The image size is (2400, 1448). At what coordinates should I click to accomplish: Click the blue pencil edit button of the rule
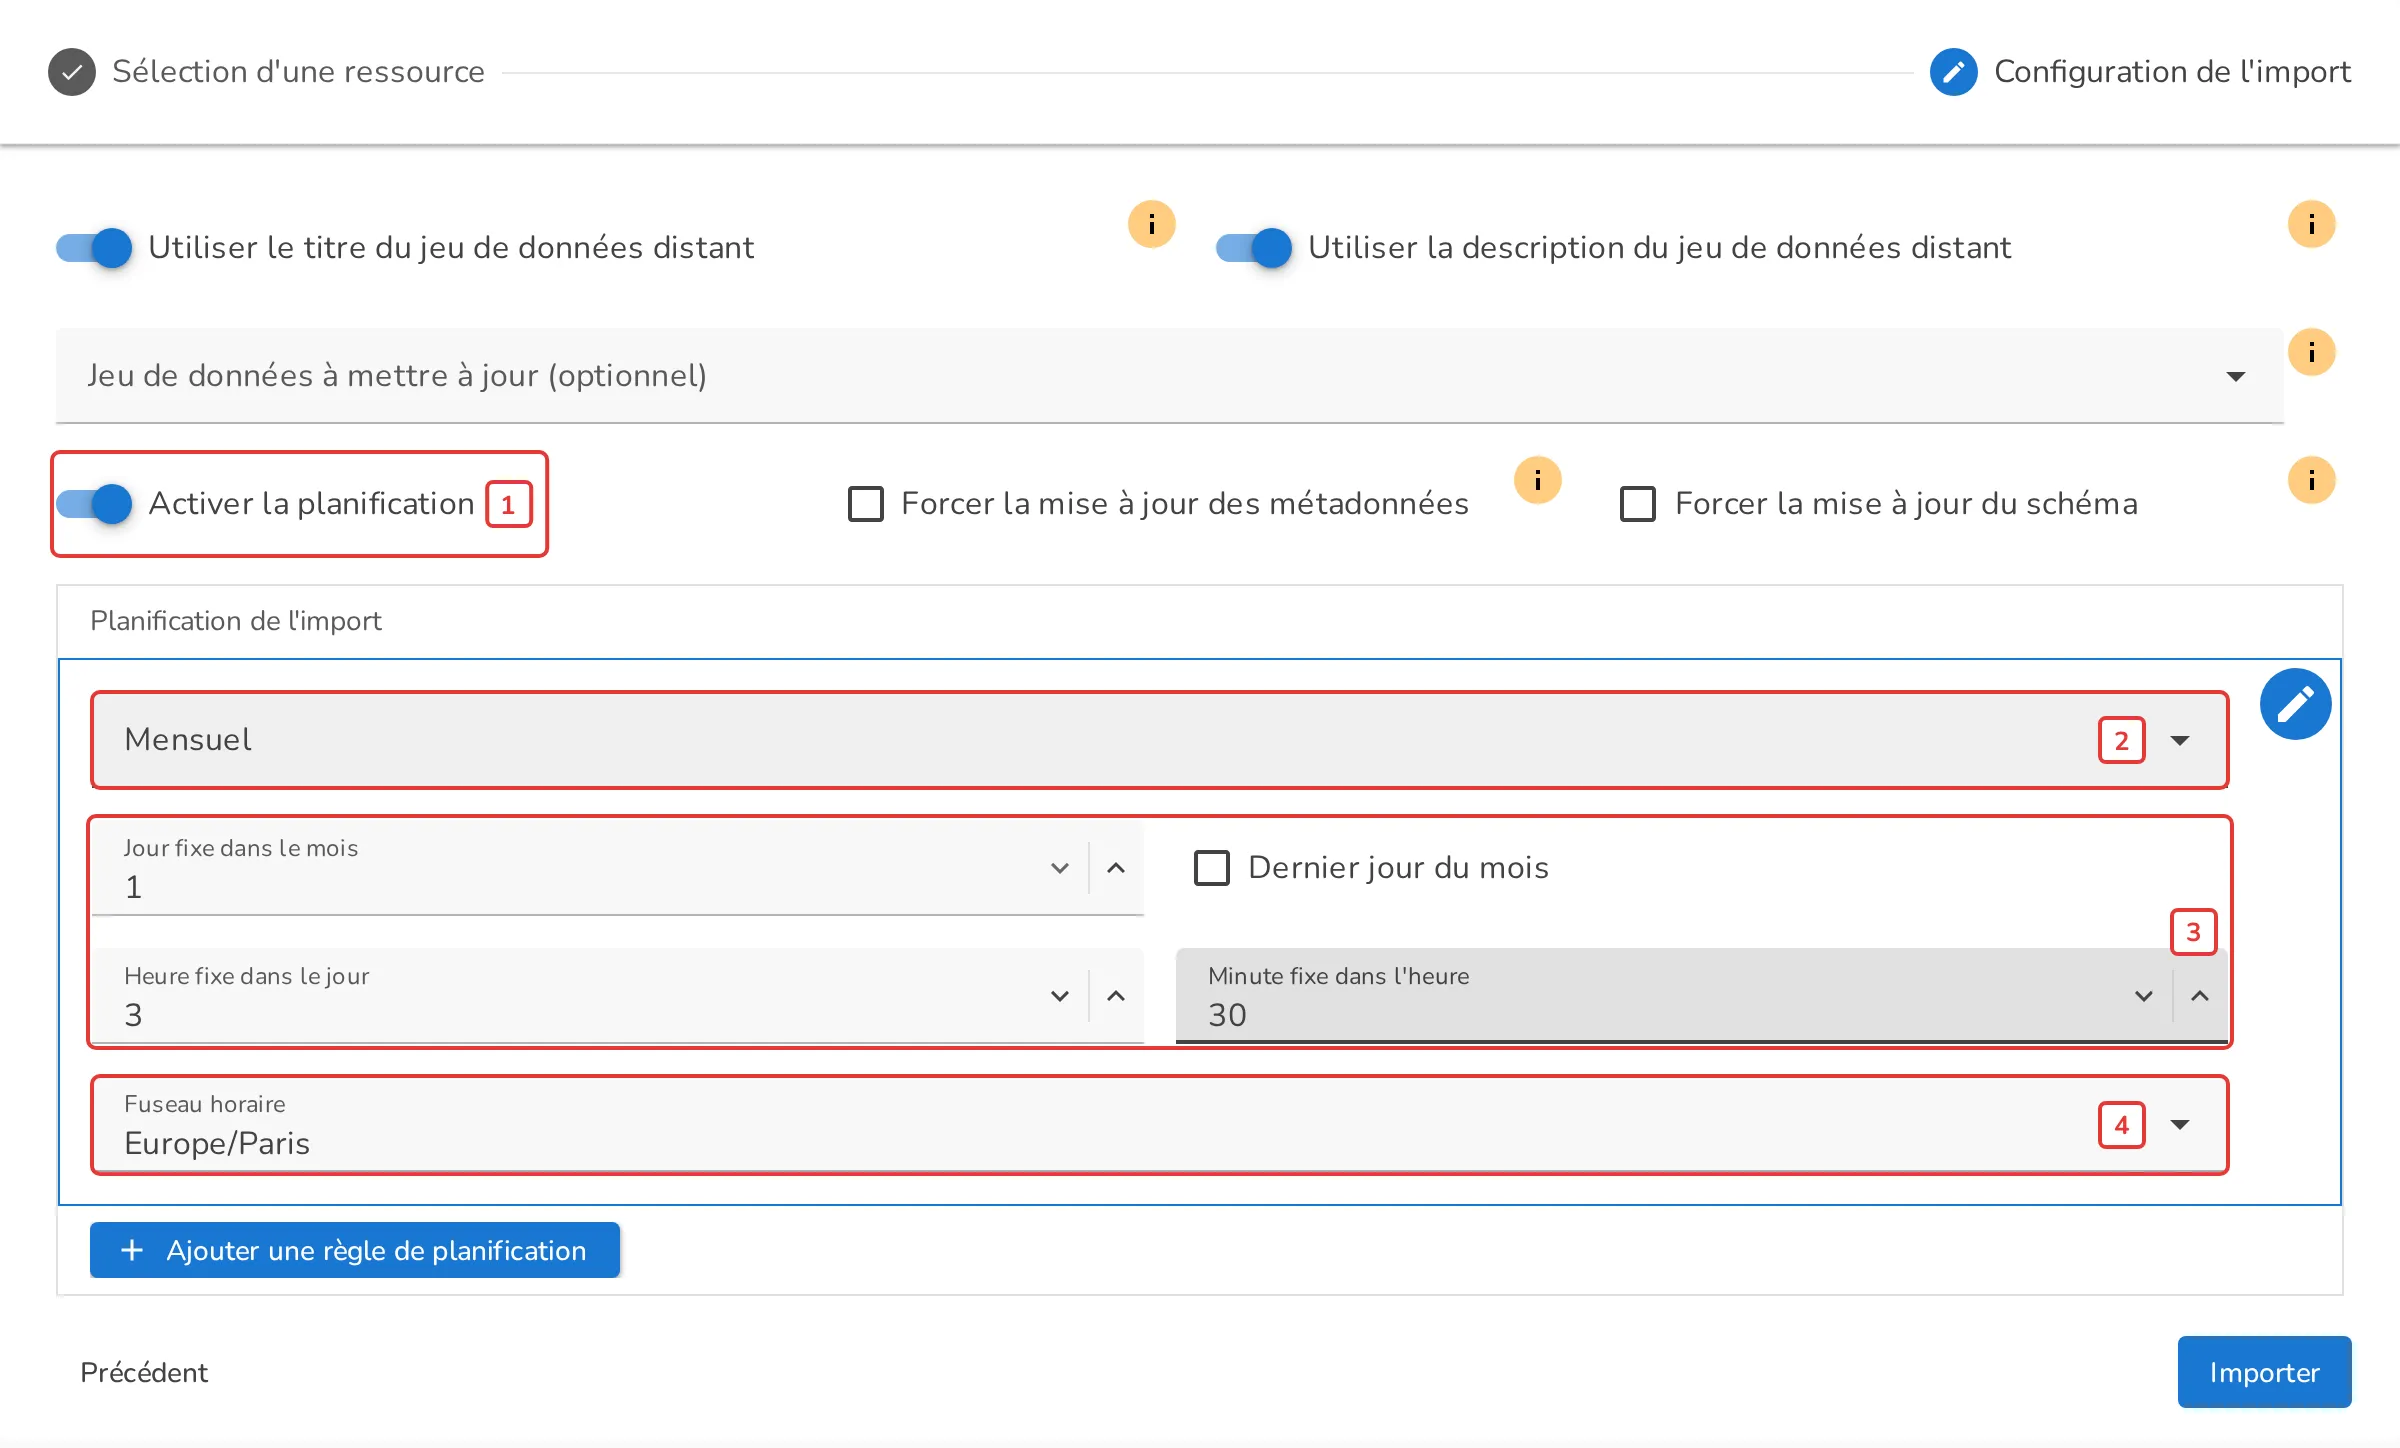(2296, 704)
